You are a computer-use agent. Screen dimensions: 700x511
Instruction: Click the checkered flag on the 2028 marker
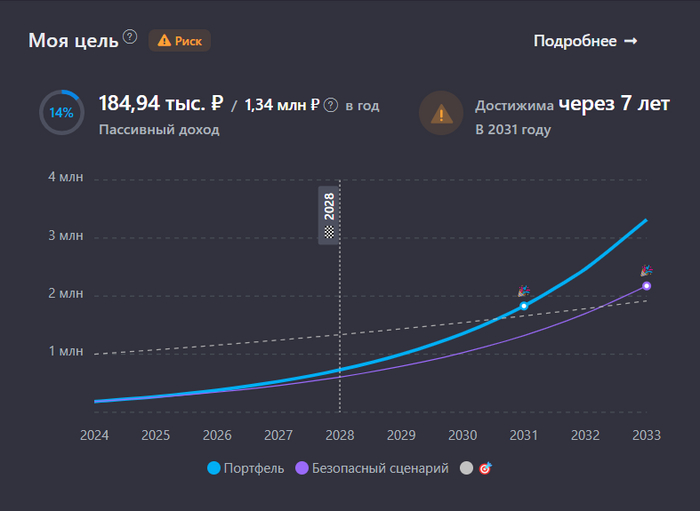[x=330, y=231]
